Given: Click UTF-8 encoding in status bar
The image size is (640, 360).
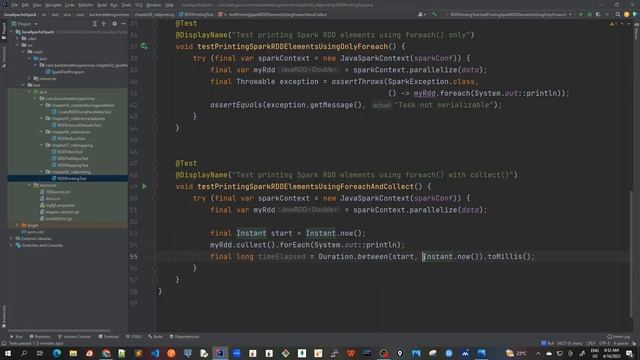Looking at the screenshot, I should tap(604, 343).
